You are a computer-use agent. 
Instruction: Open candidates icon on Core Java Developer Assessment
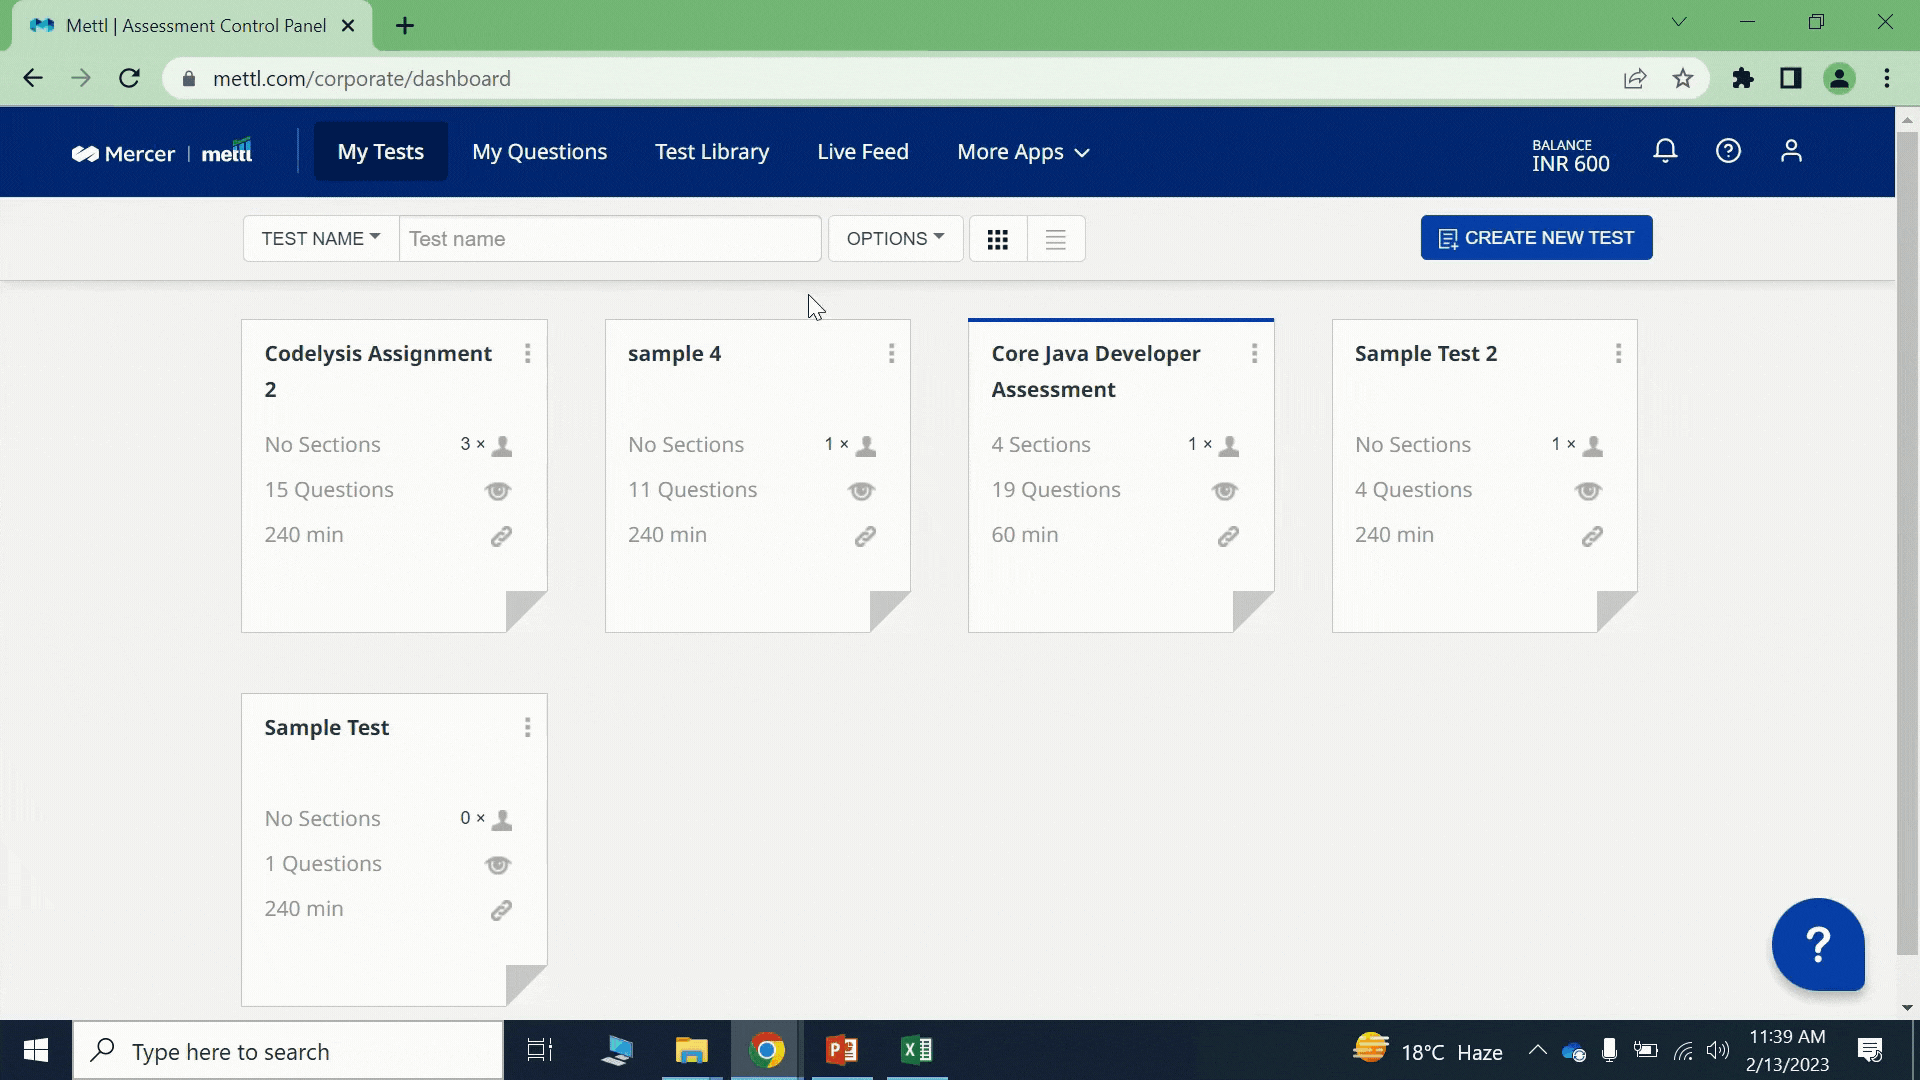click(1229, 446)
